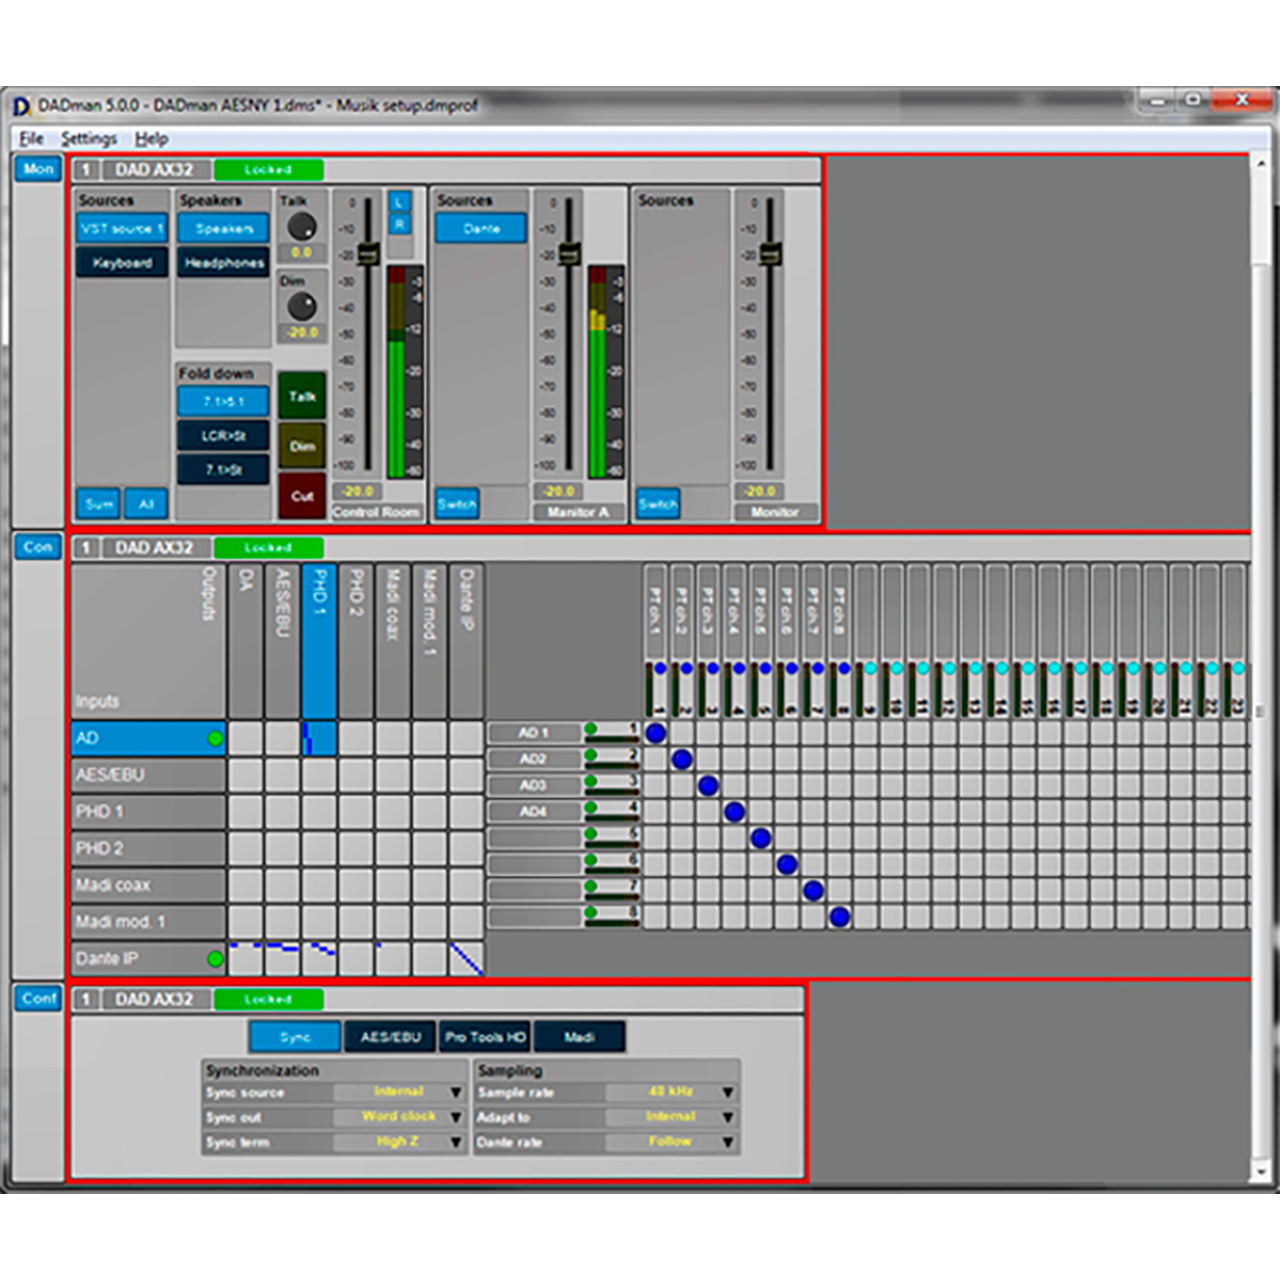Click the AD to PHD 1 matrix cell
This screenshot has width=1280, height=1280.
[319, 738]
